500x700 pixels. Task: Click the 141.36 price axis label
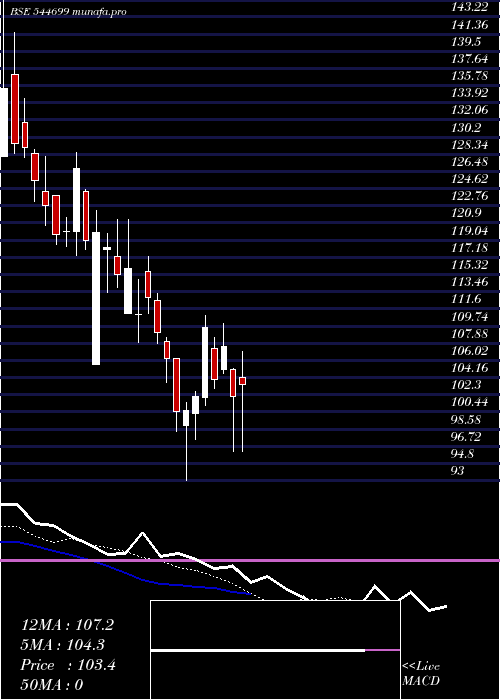tap(469, 25)
